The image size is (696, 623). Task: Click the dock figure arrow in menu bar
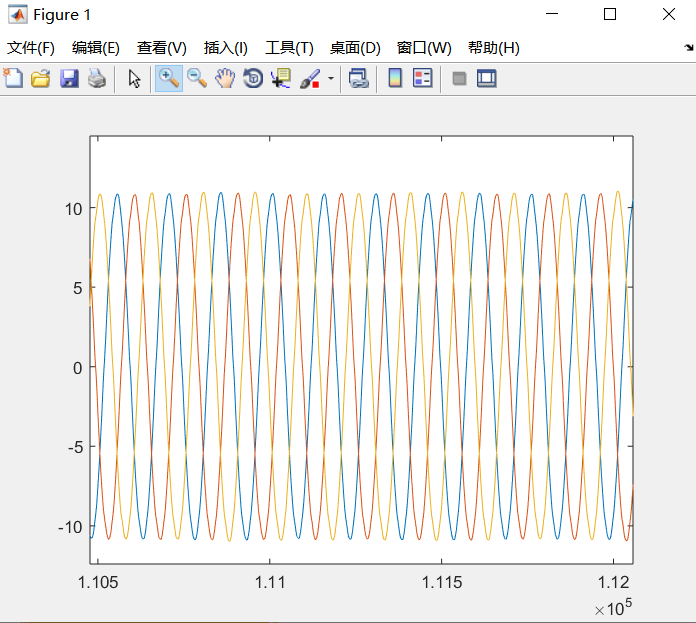coord(688,47)
